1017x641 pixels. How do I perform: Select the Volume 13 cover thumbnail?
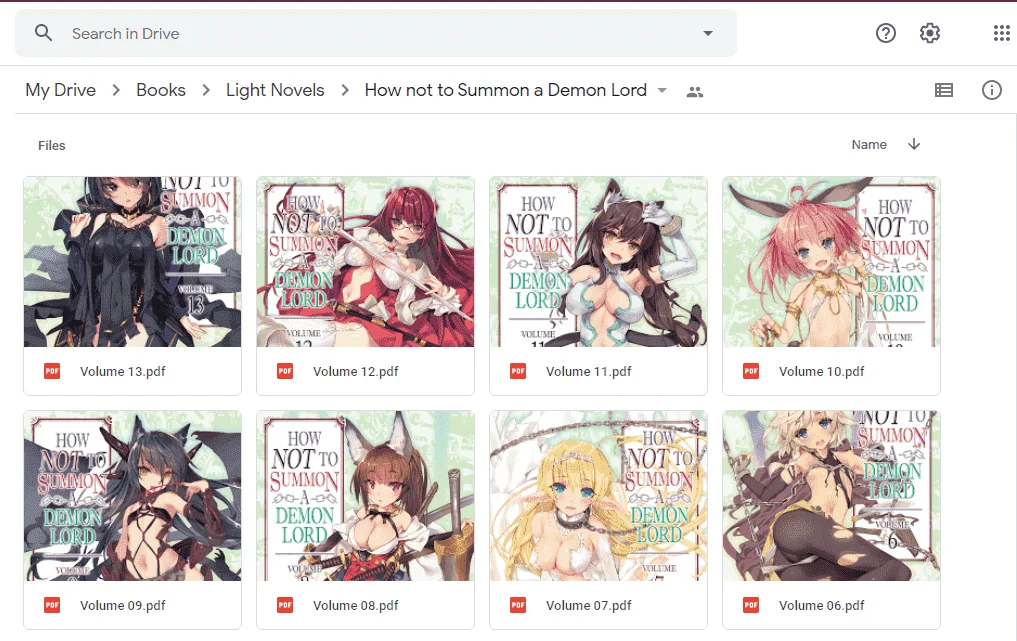pyautogui.click(x=132, y=261)
